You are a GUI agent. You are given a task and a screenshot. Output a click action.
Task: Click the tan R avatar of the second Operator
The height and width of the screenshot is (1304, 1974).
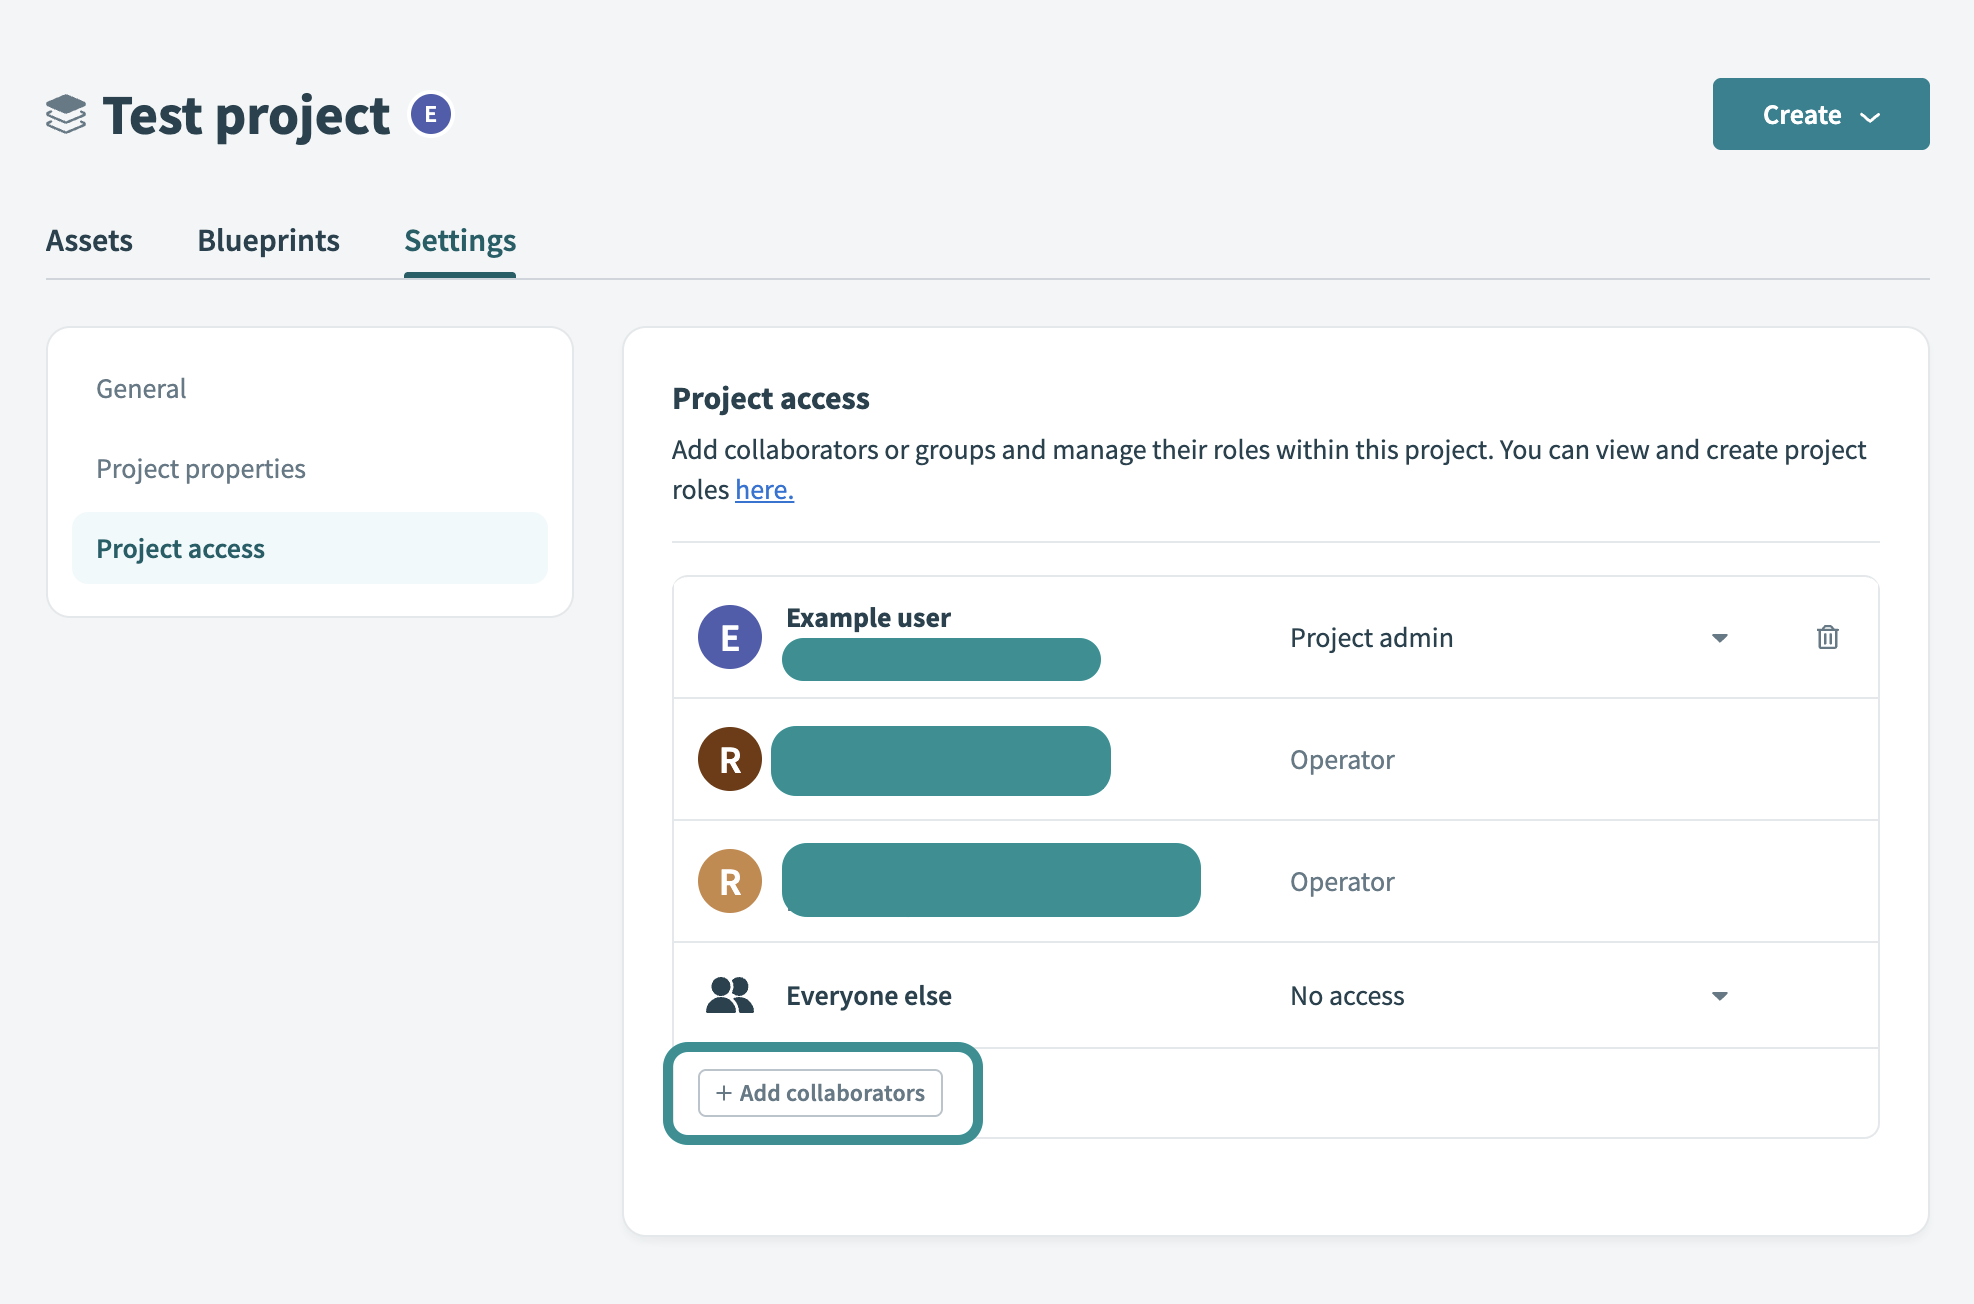click(x=729, y=881)
